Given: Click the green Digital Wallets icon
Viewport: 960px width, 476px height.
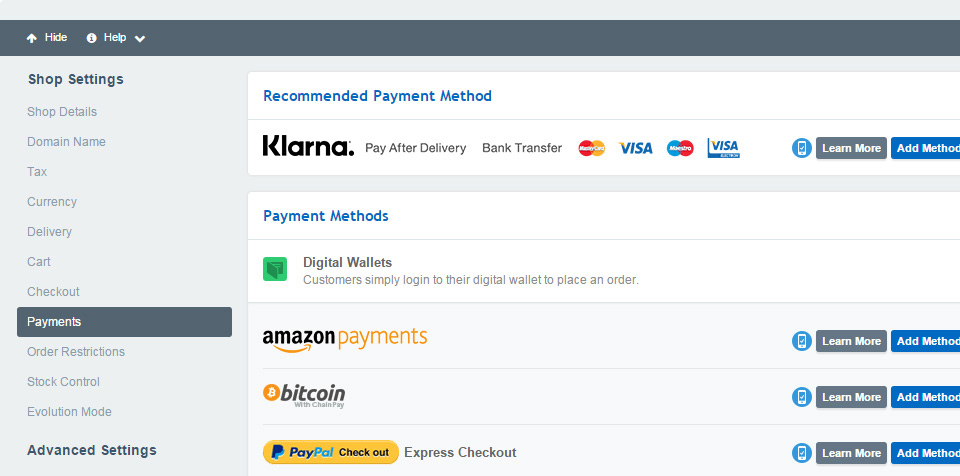Looking at the screenshot, I should pyautogui.click(x=275, y=269).
